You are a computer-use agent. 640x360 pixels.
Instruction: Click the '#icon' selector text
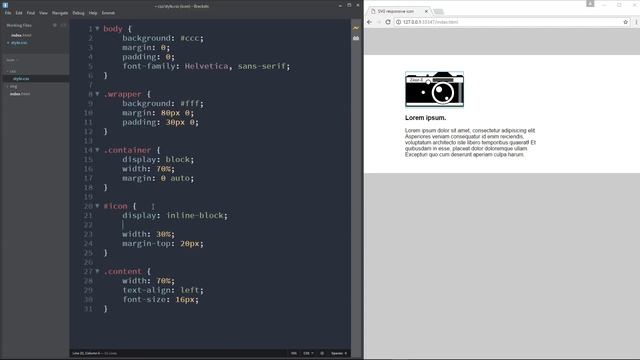tap(116, 206)
